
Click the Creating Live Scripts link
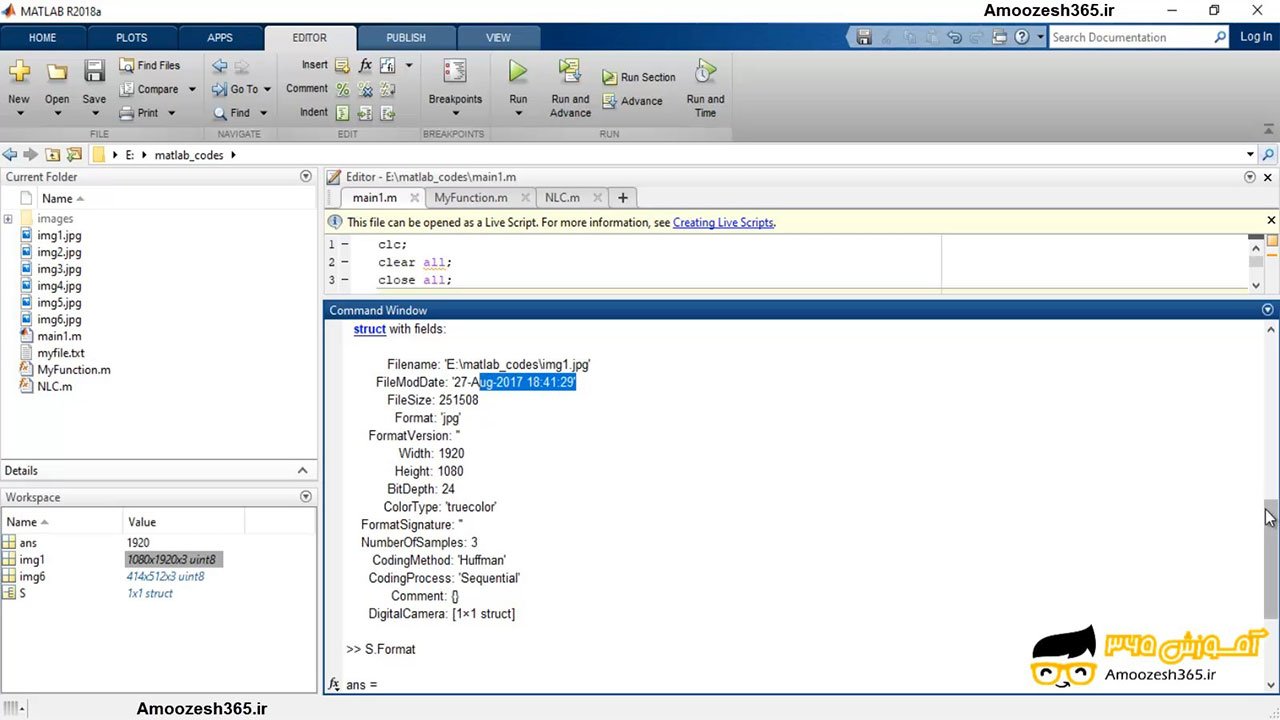click(723, 223)
